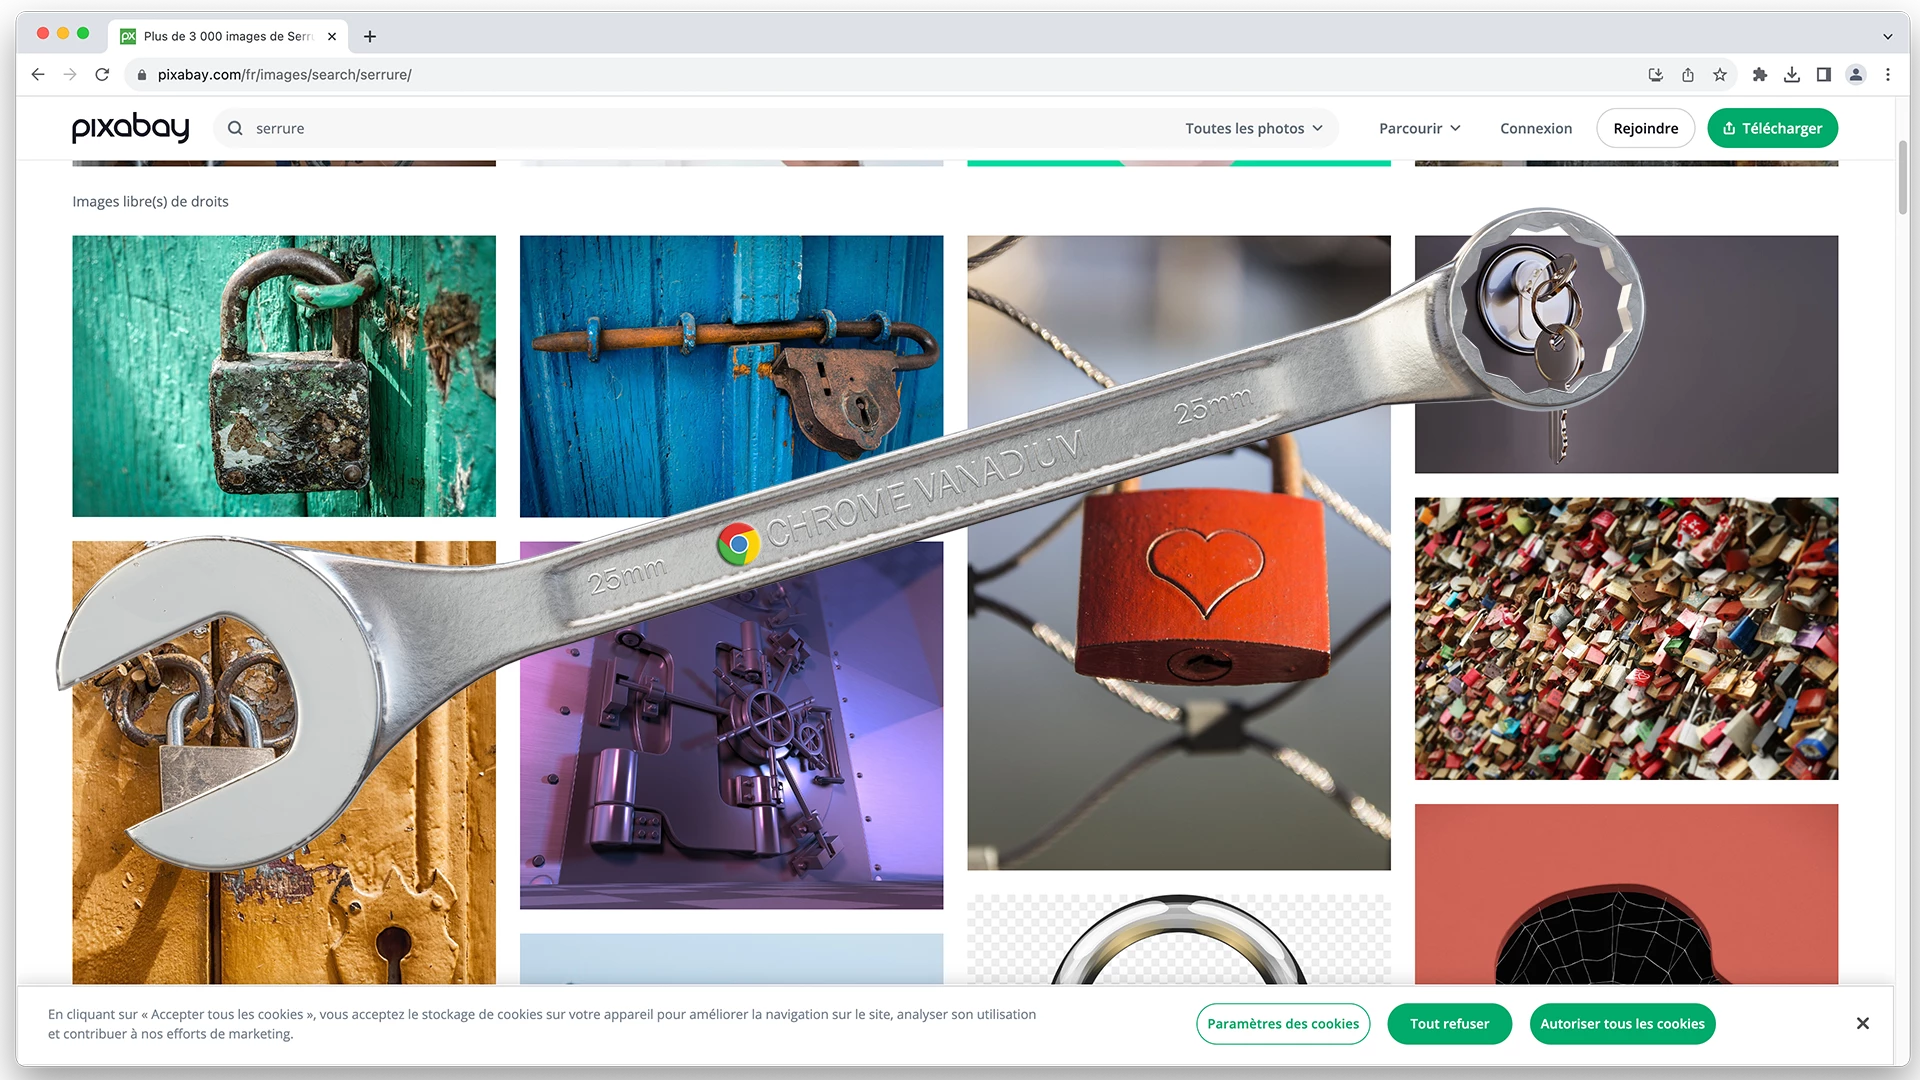Reload the page with refresh icon

102,74
